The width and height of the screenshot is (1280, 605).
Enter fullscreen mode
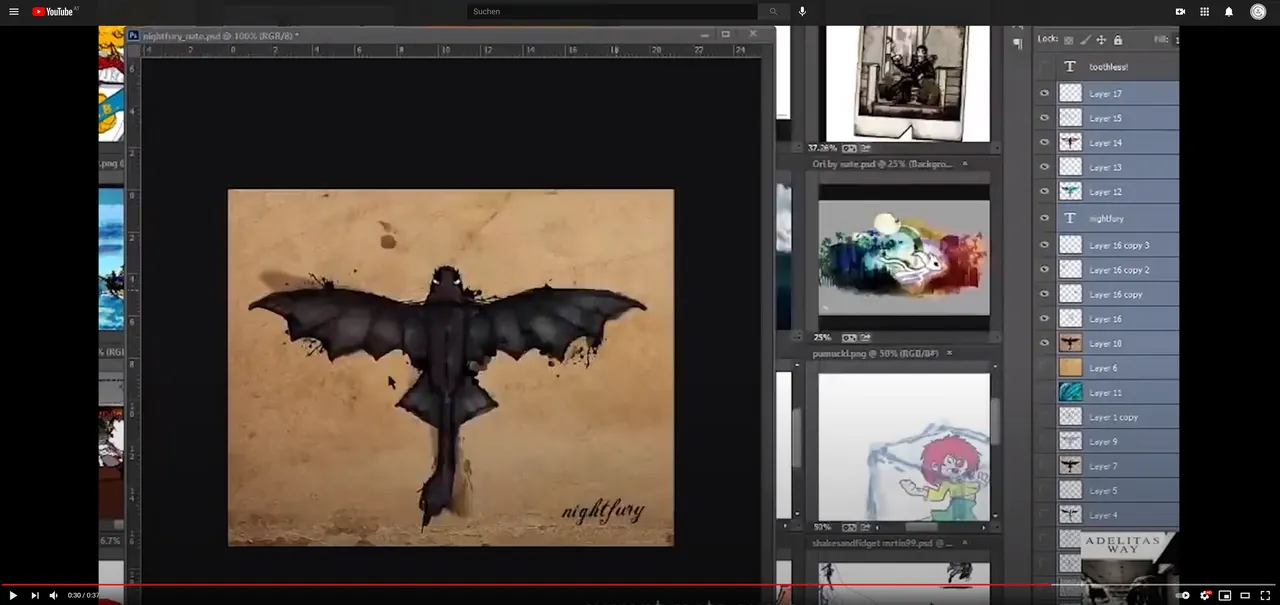(1265, 595)
